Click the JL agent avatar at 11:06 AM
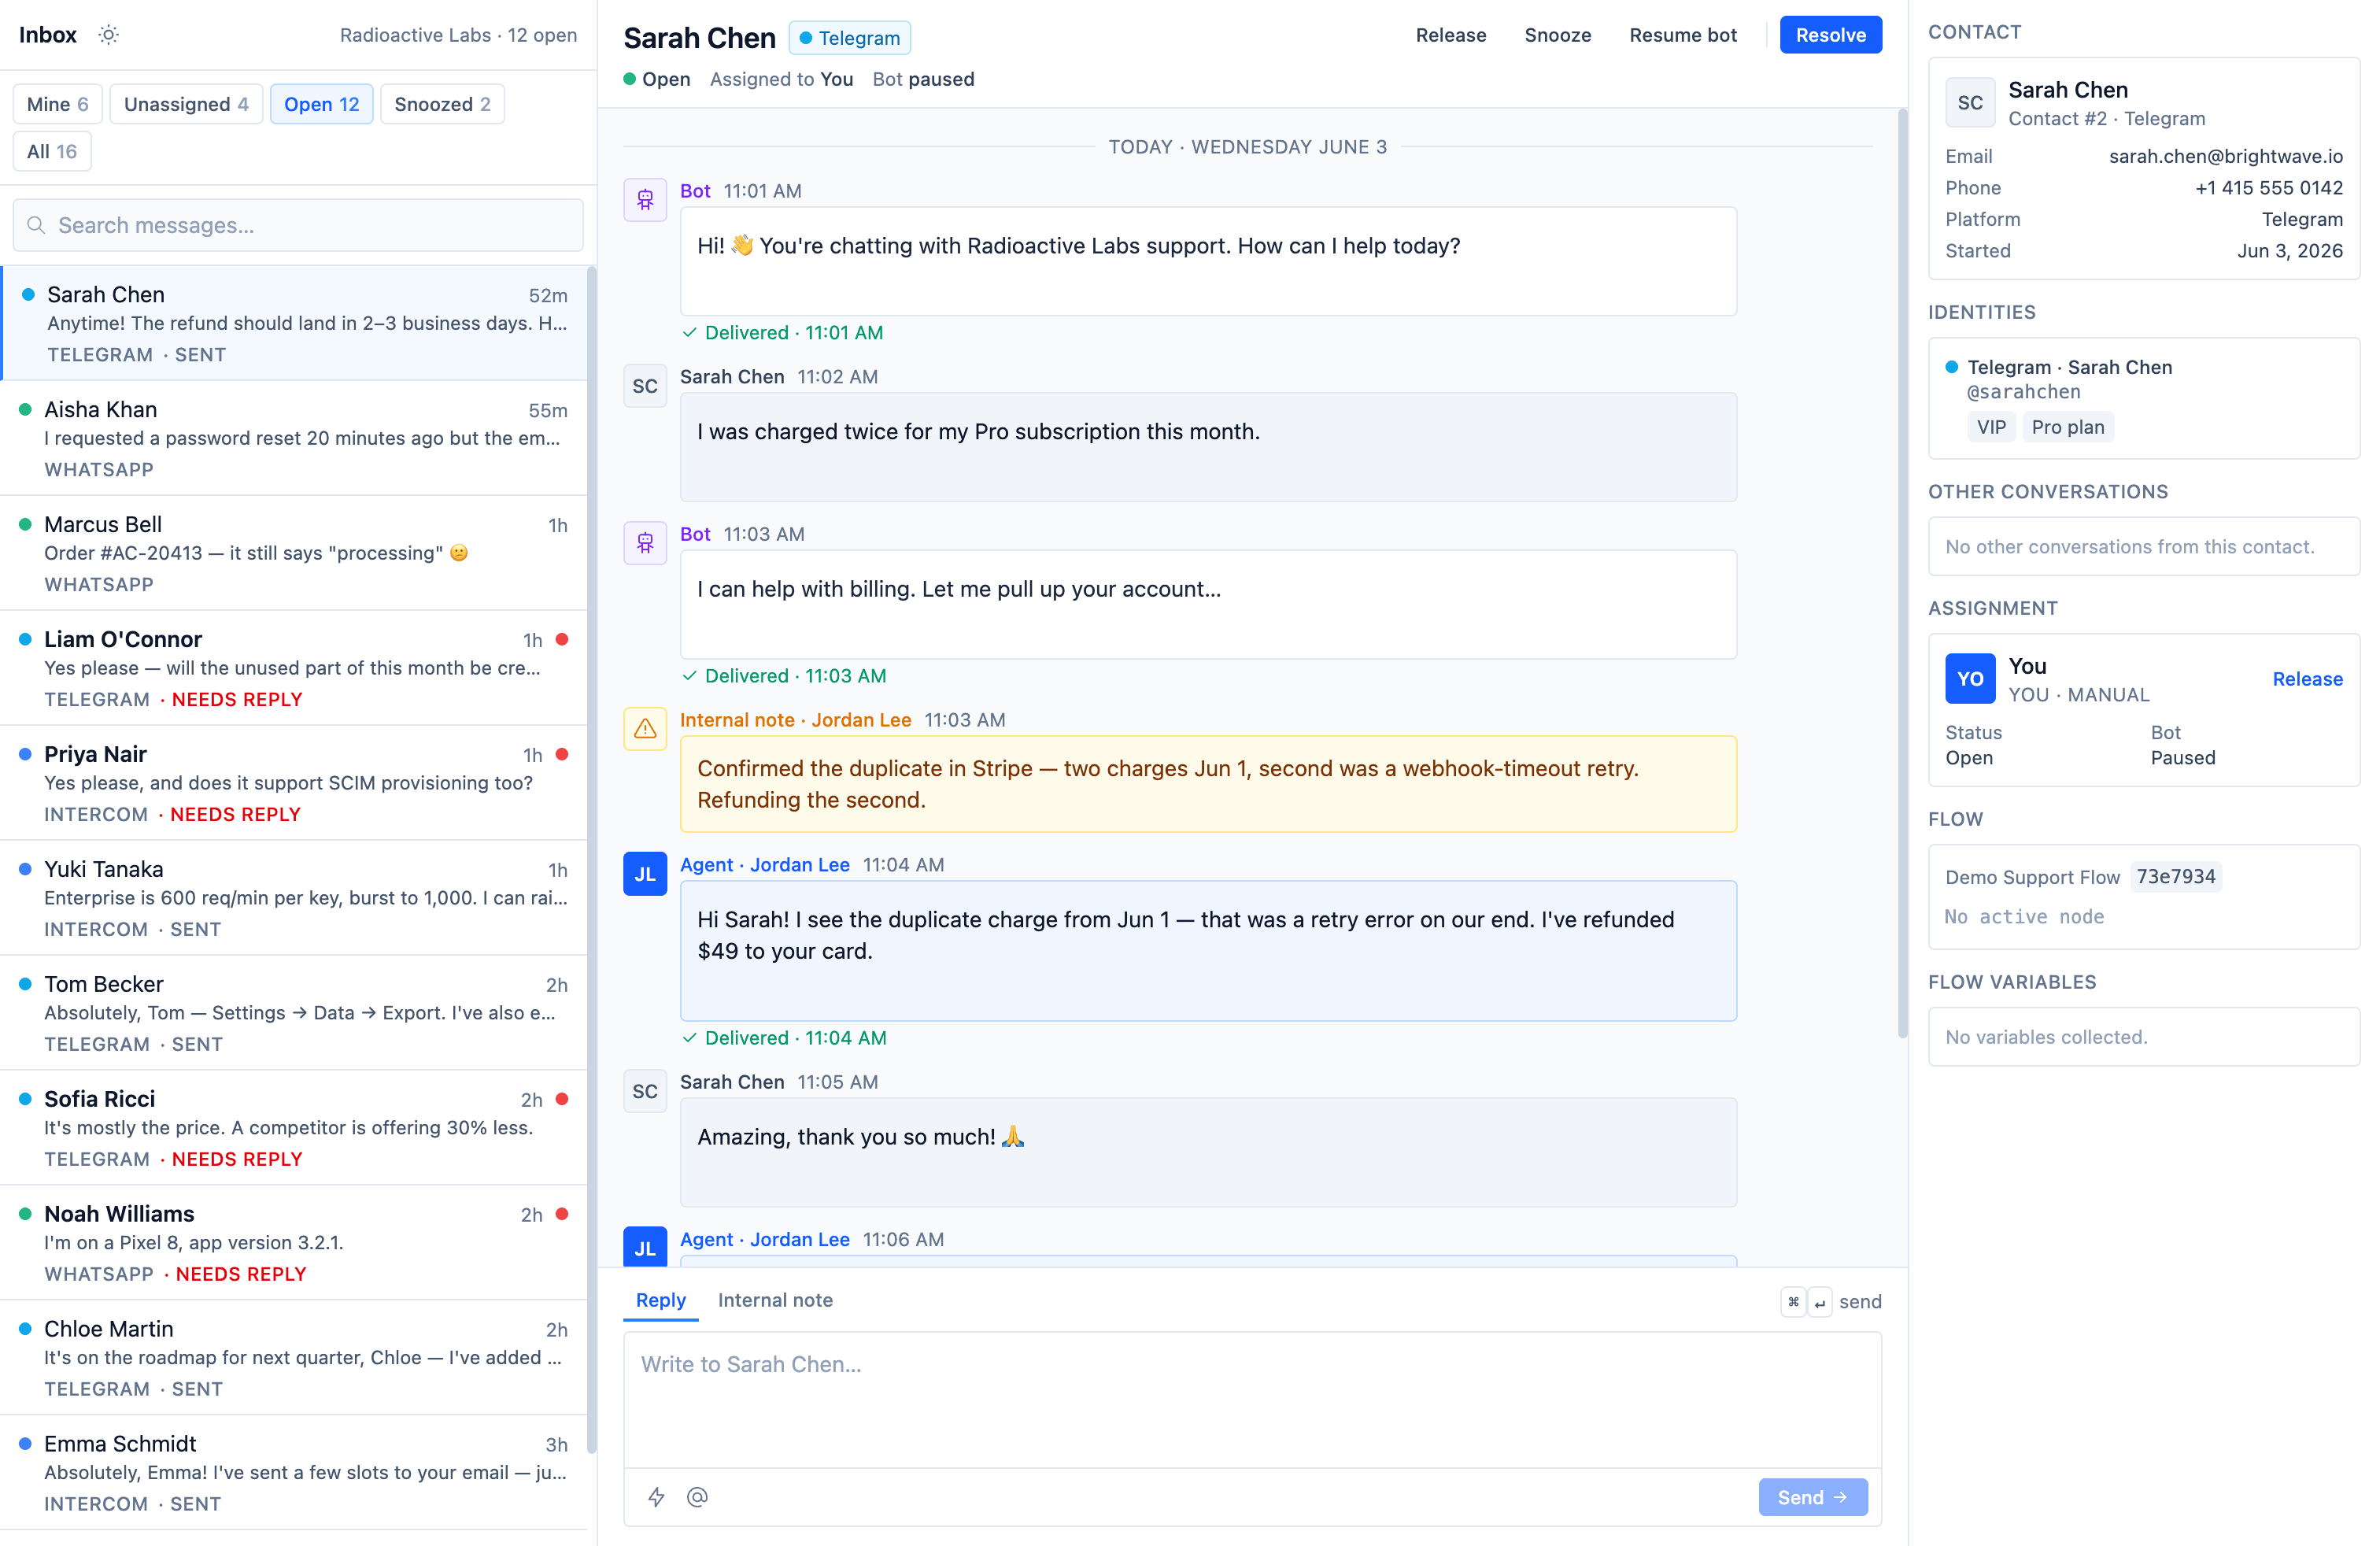The width and height of the screenshot is (2380, 1546). 645,1247
